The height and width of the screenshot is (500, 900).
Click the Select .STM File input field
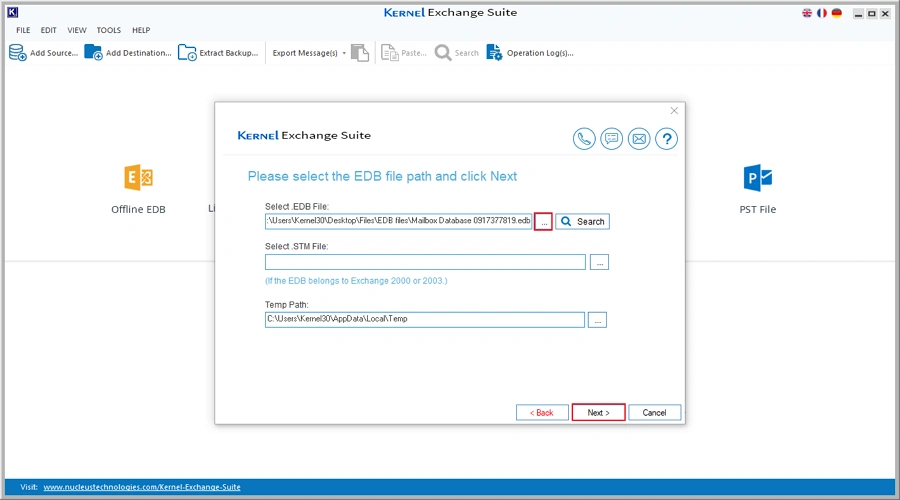click(x=425, y=262)
